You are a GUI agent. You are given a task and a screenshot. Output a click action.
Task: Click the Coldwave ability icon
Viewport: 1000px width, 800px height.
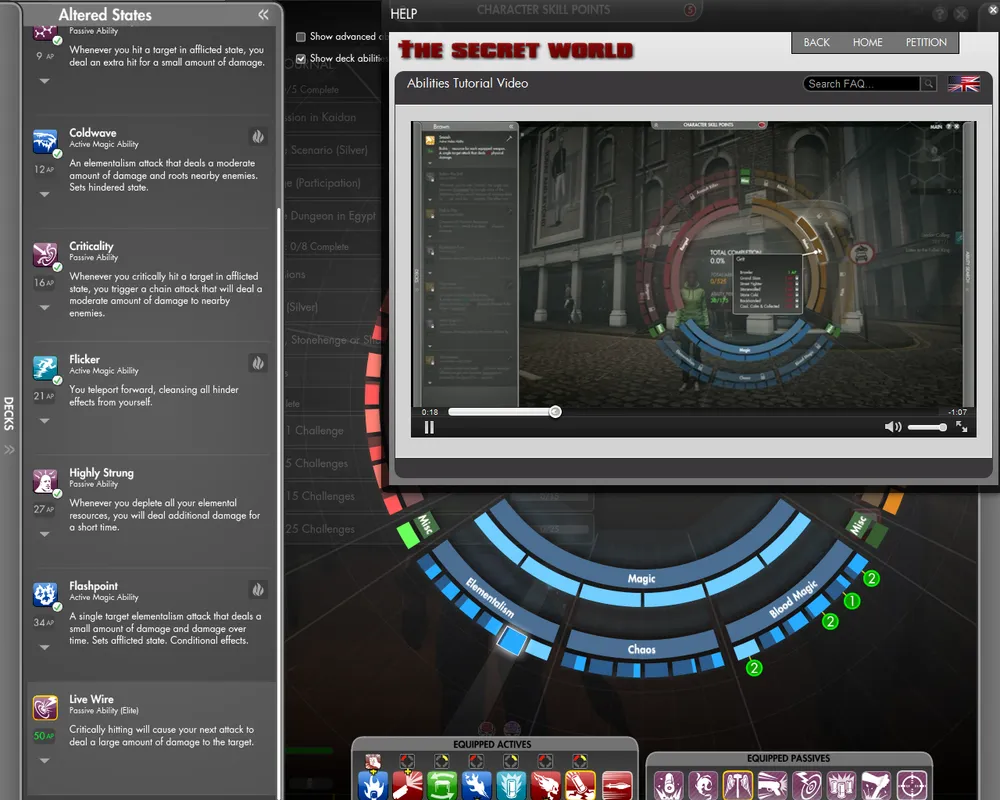[x=45, y=141]
